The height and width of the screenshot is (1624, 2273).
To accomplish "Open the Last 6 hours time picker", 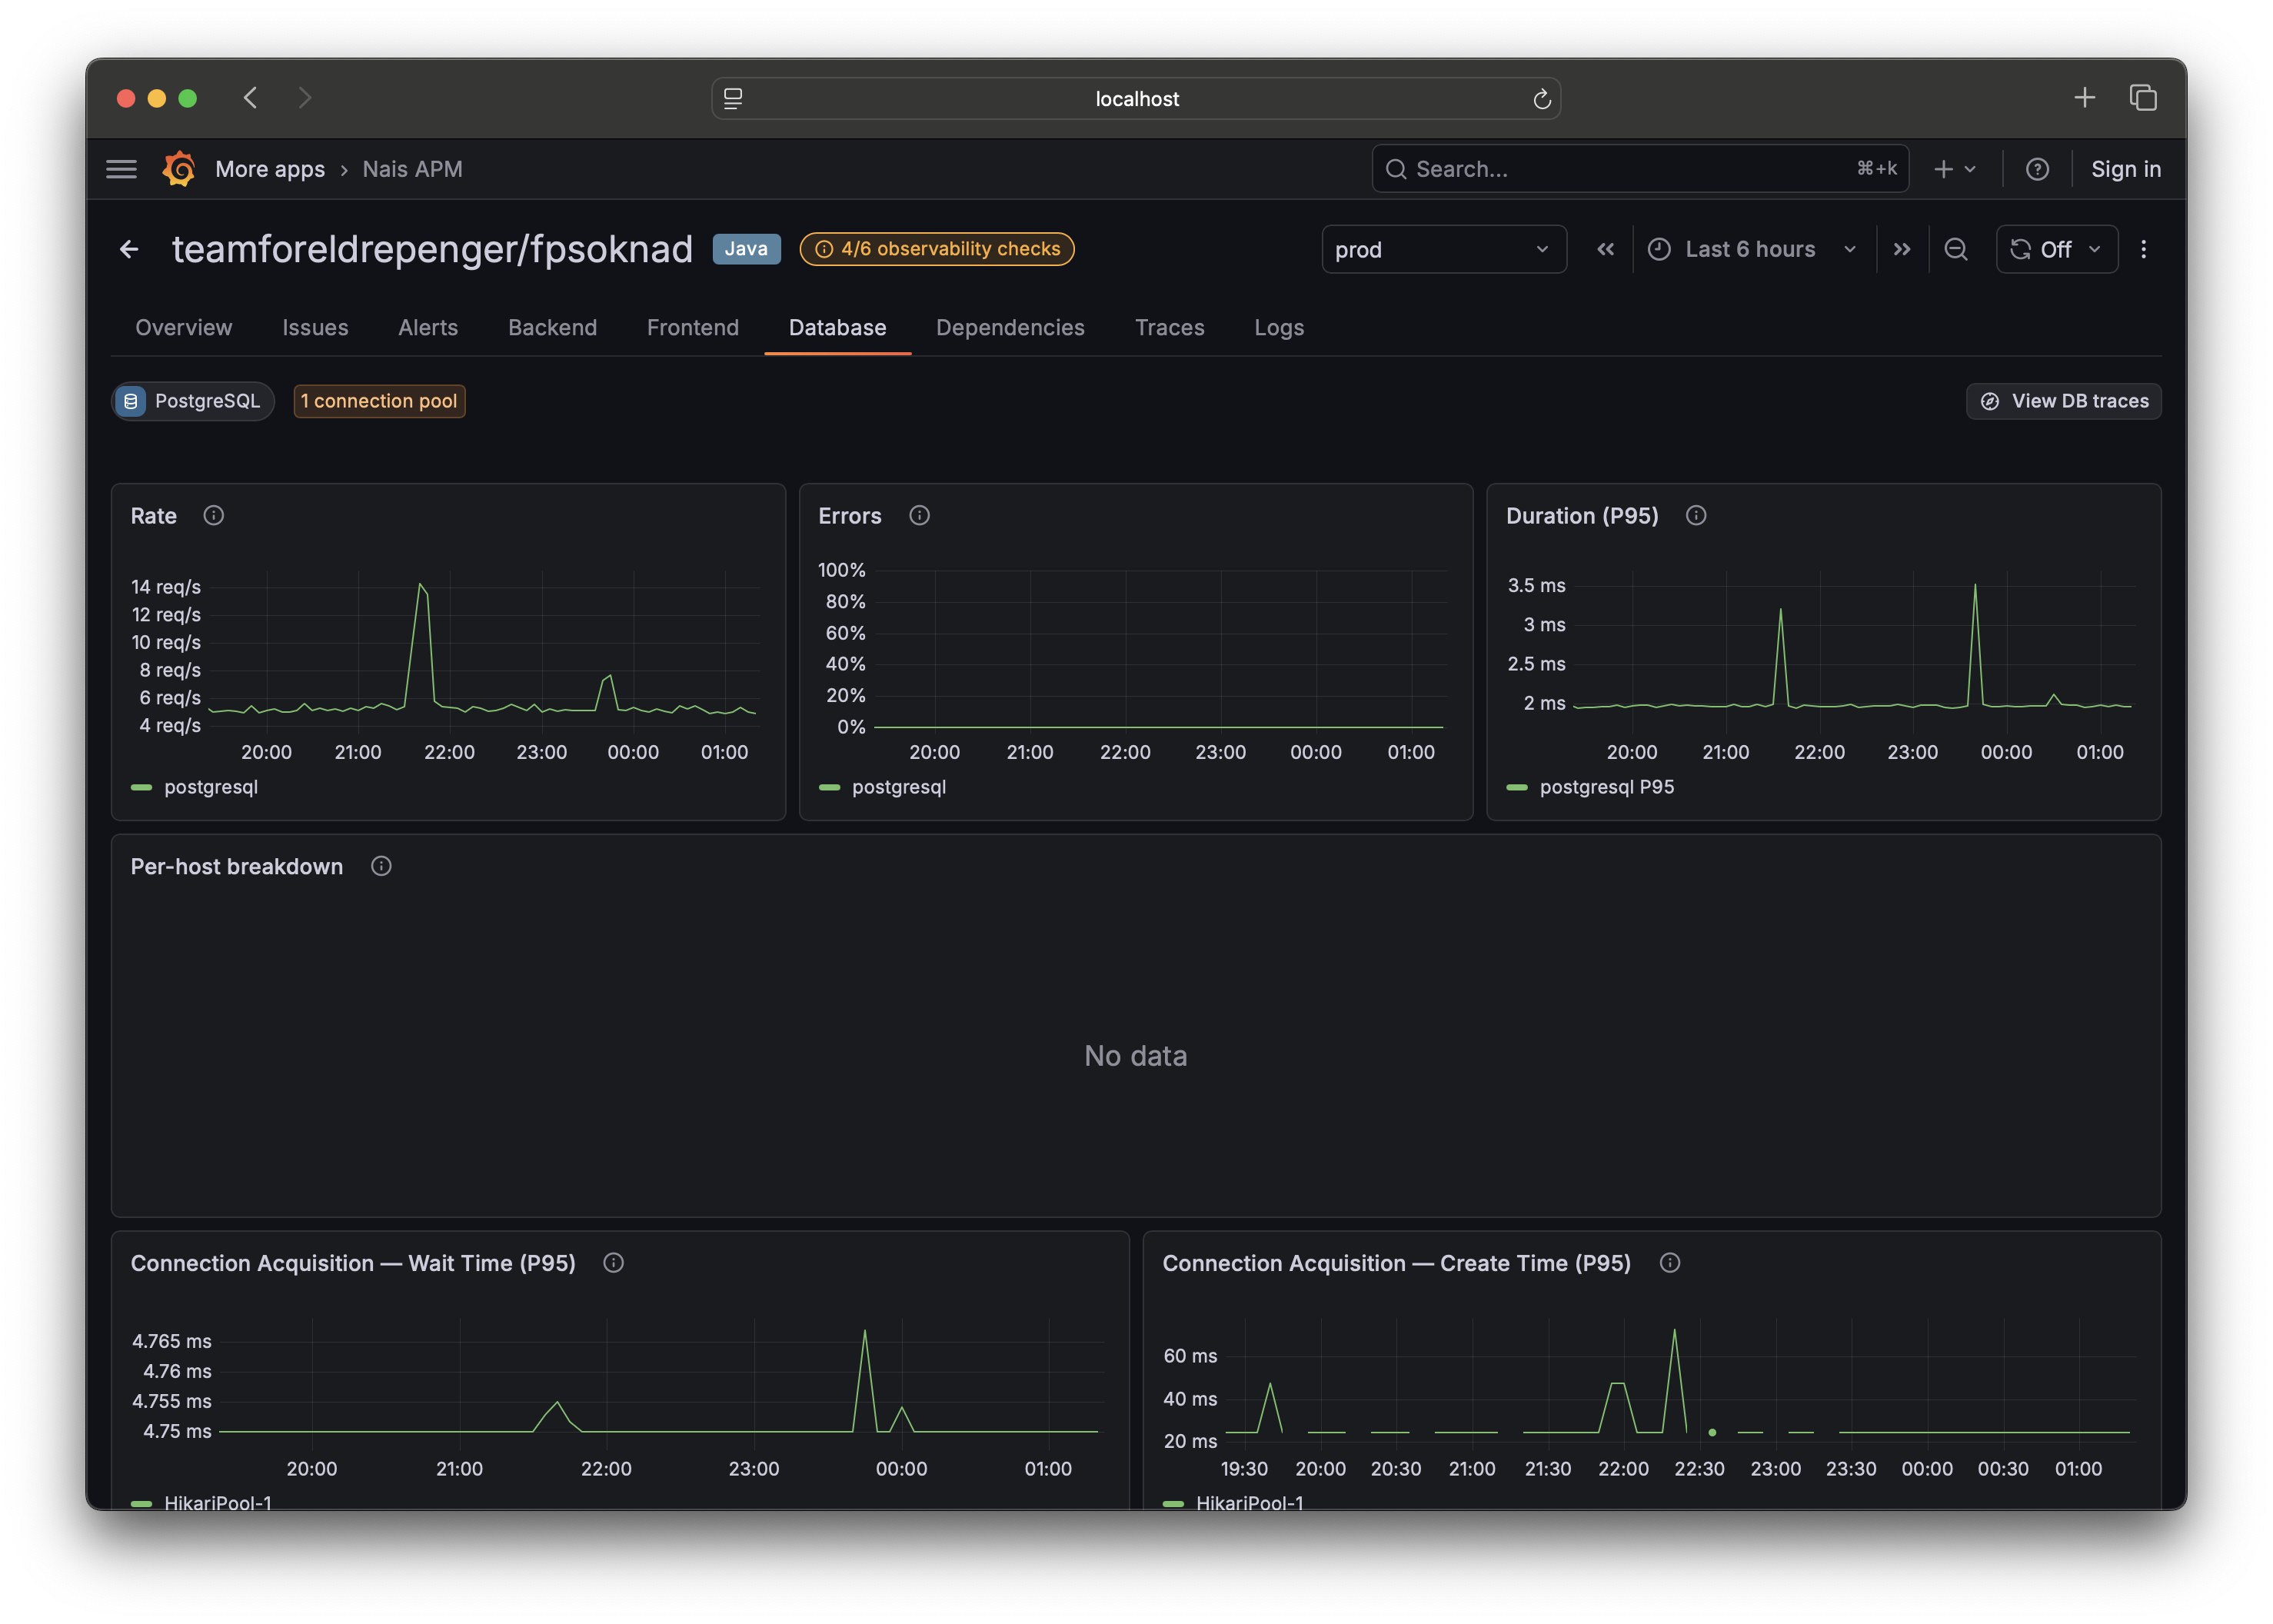I will tap(1753, 249).
